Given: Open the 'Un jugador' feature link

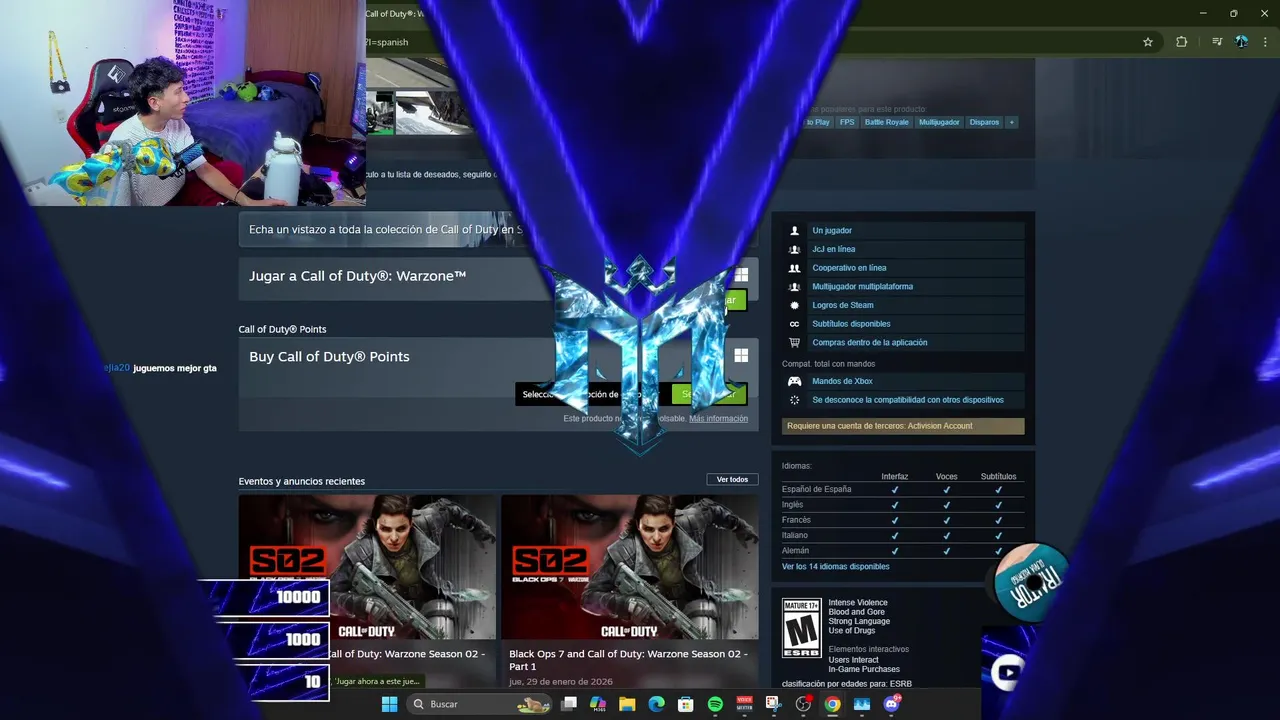Looking at the screenshot, I should tap(832, 230).
